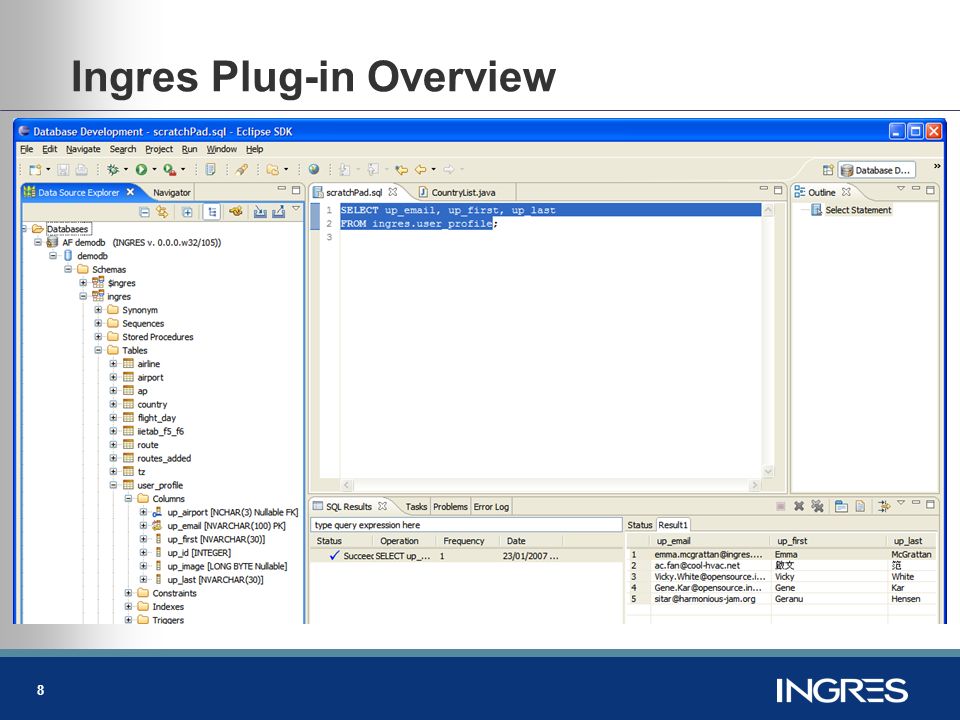
Task: Click the filters arrows icon in SQL Results toolbar
Action: point(884,506)
